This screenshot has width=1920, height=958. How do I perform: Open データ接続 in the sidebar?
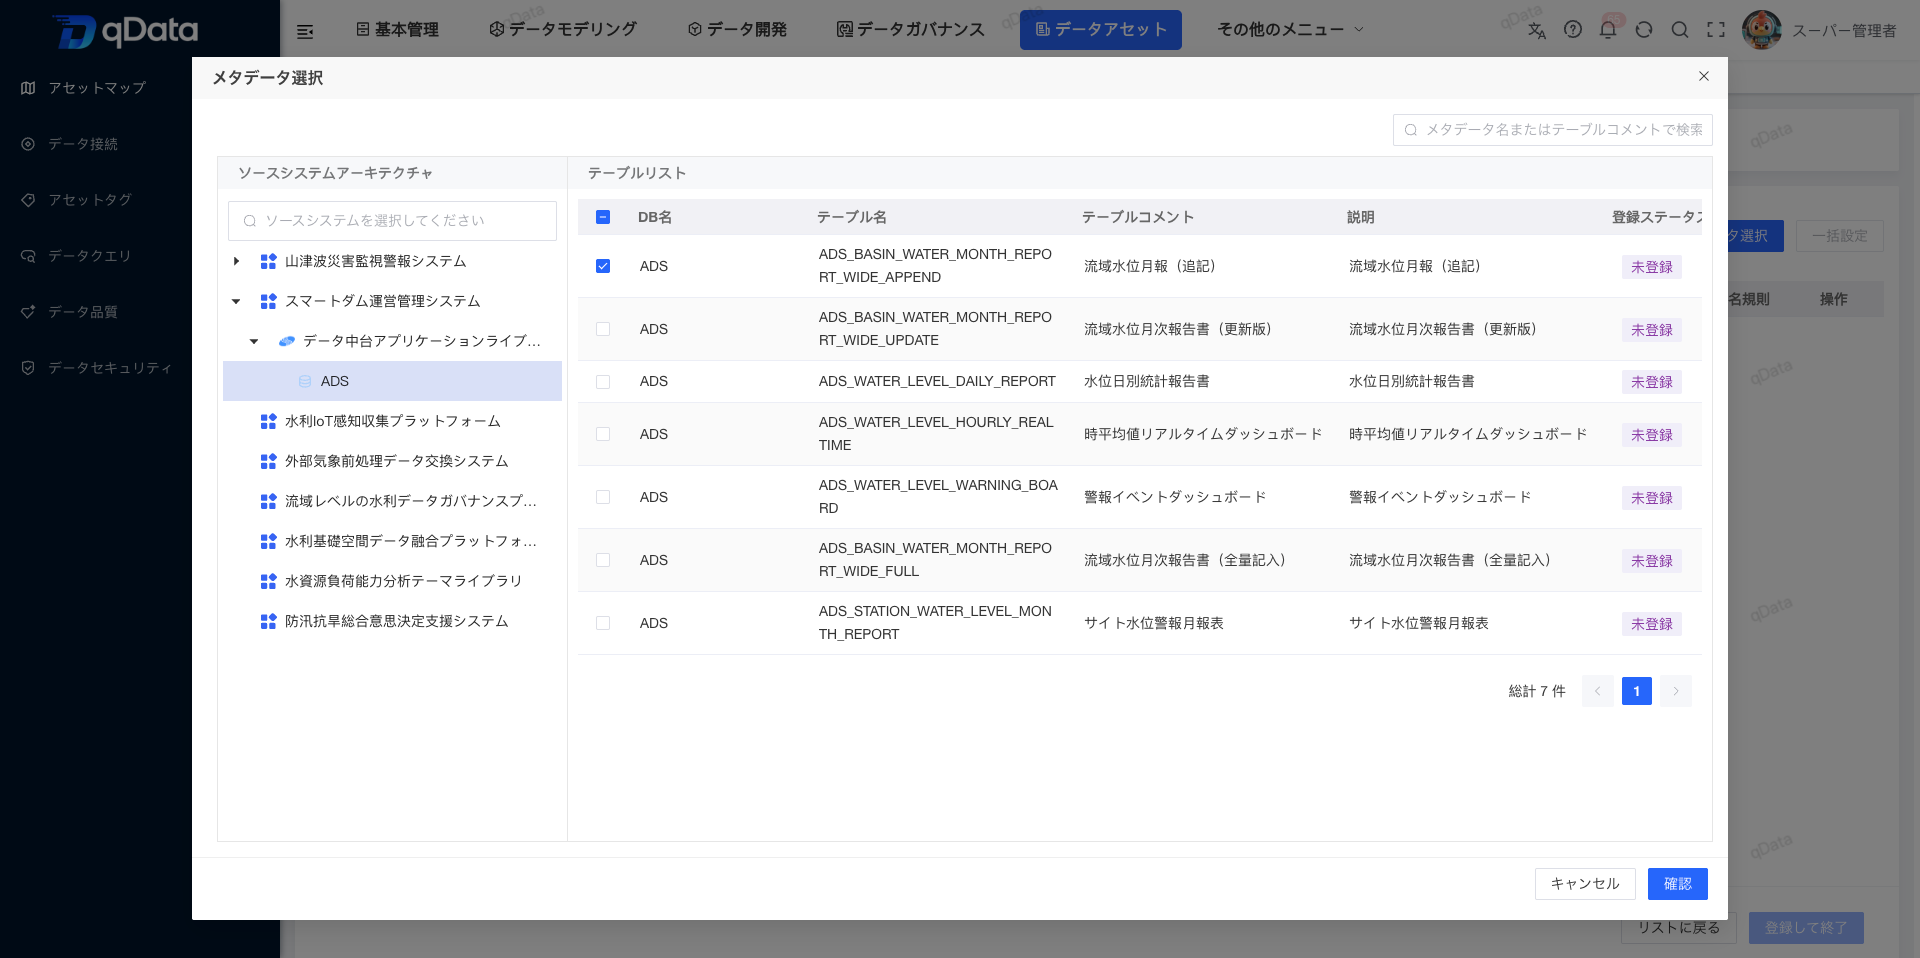[83, 144]
